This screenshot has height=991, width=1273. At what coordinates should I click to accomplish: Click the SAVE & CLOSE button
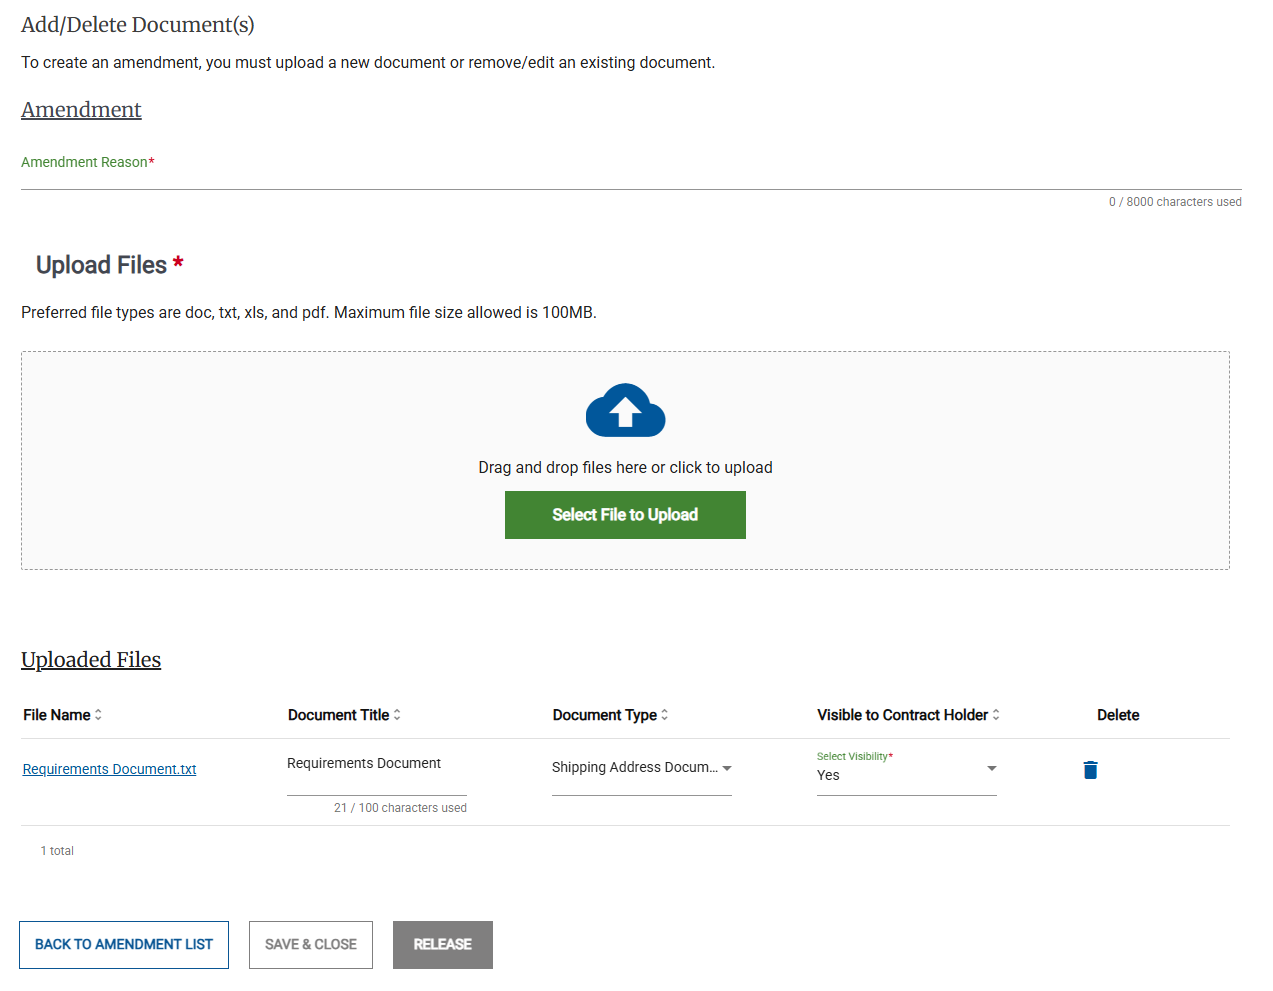pos(310,944)
